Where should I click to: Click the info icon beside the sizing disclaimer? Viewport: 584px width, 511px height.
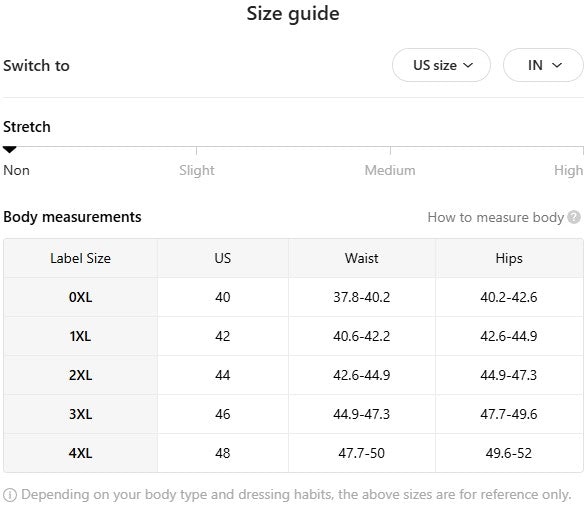[10, 495]
